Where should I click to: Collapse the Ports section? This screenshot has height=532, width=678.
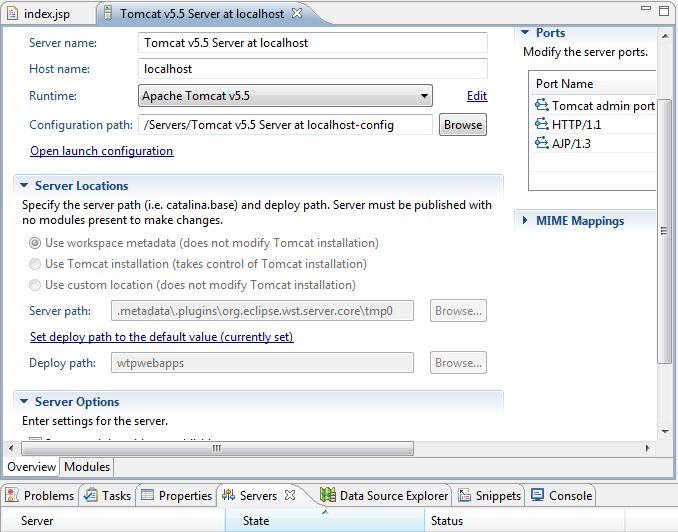pos(525,32)
